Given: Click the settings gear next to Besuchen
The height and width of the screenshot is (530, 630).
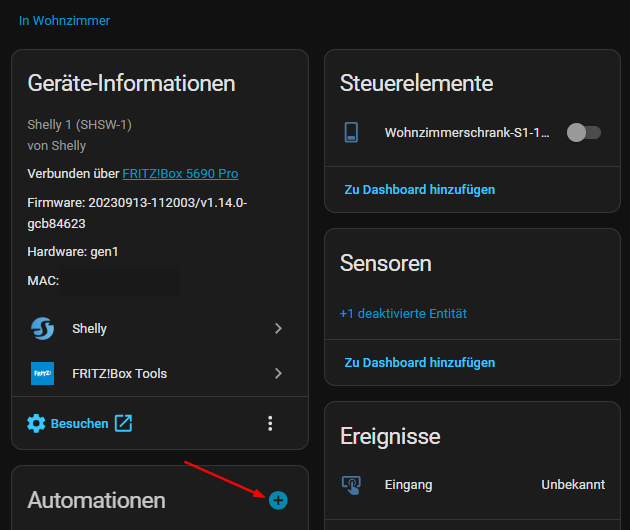Looking at the screenshot, I should (x=36, y=423).
